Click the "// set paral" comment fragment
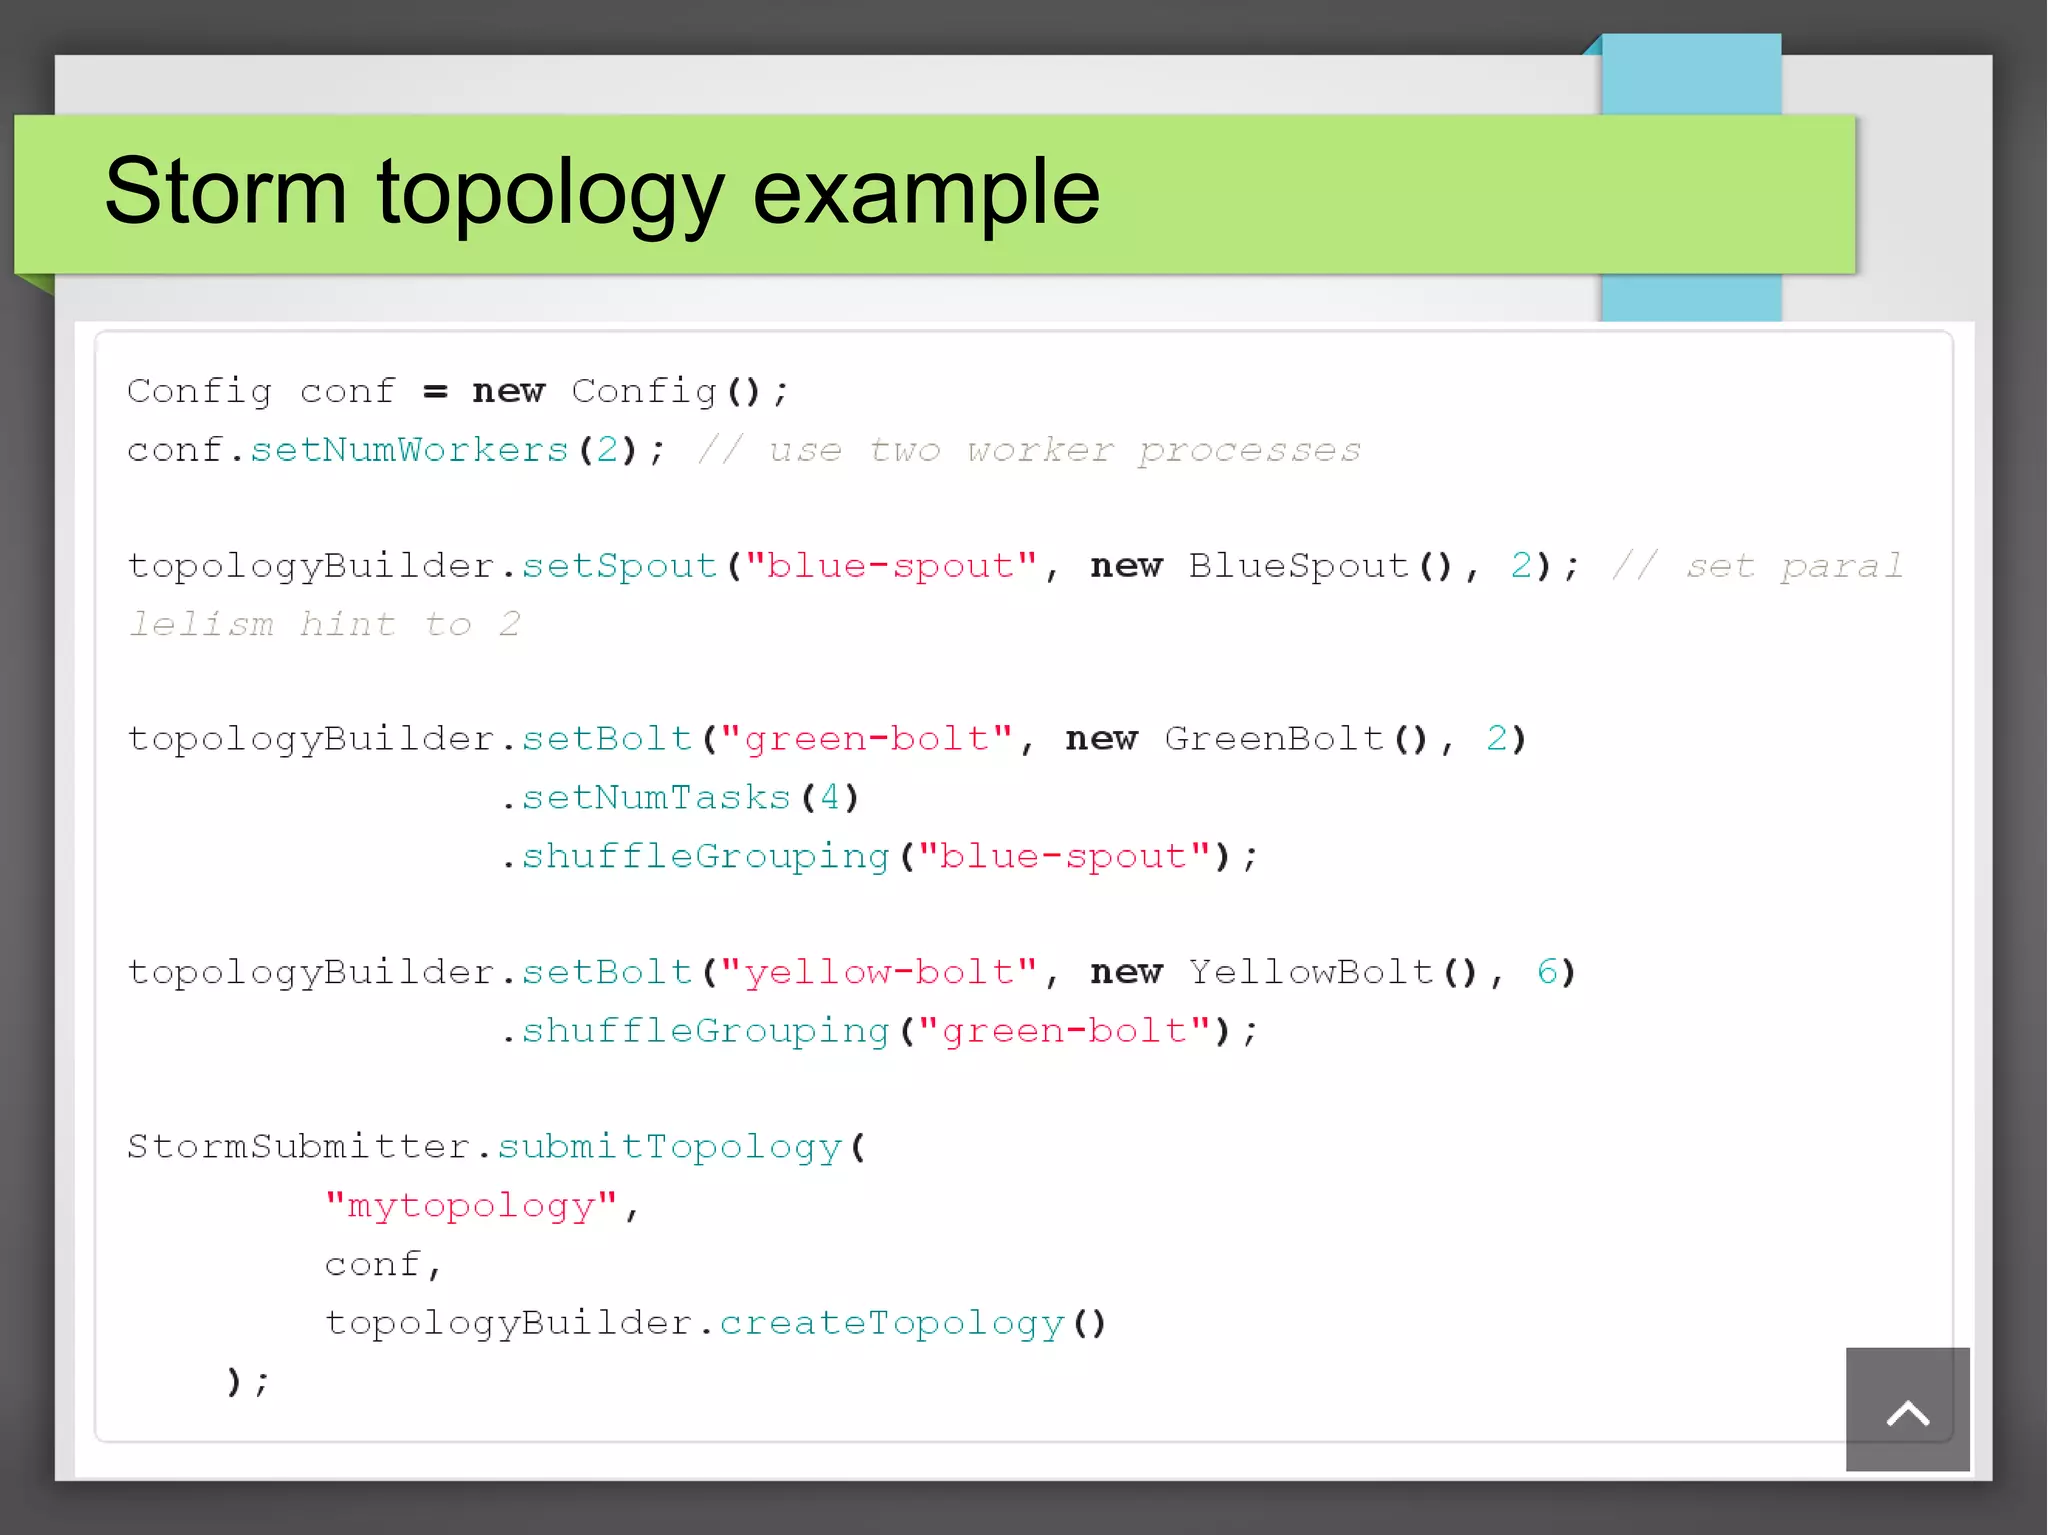The height and width of the screenshot is (1535, 2048). (1758, 566)
